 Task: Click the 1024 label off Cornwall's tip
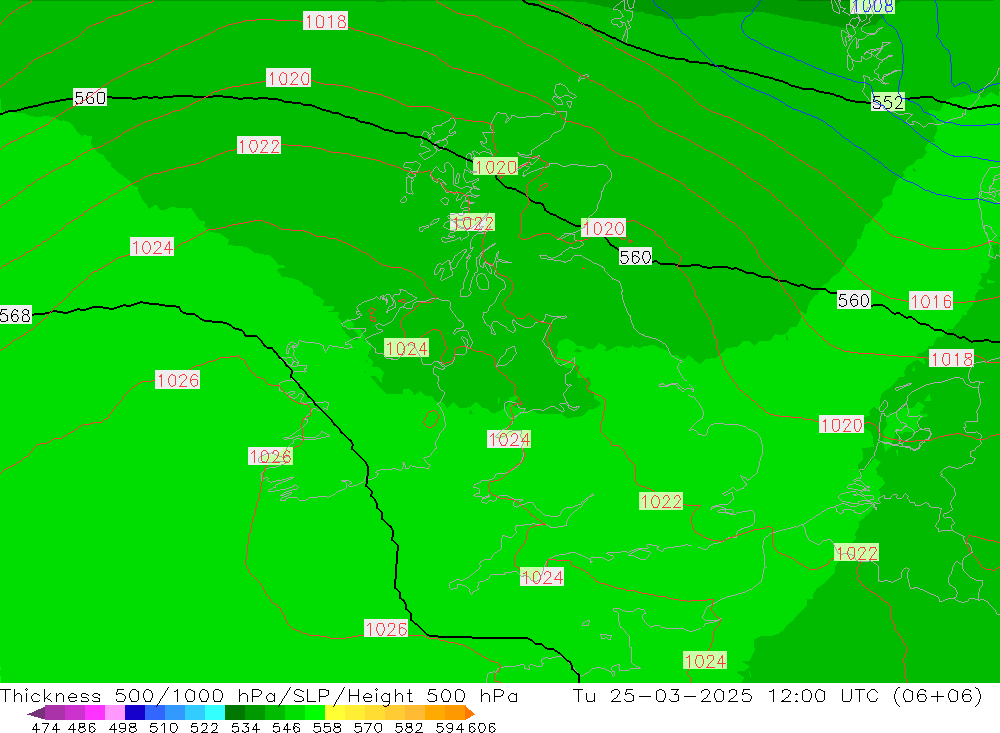click(541, 577)
